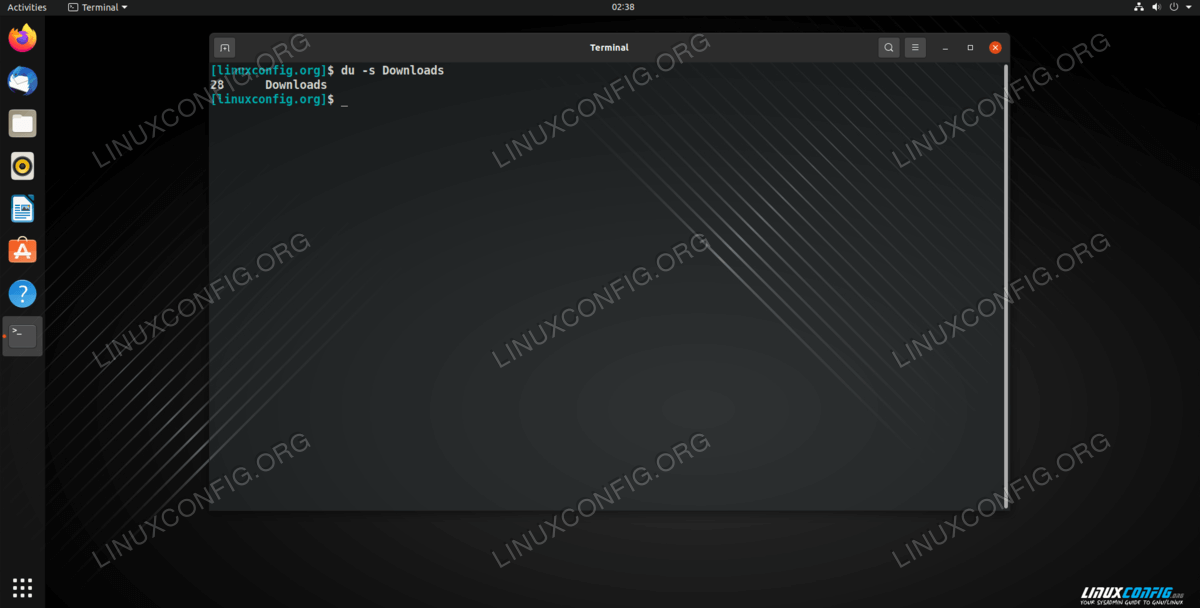The image size is (1200, 608).
Task: Expand the Terminal app menu
Action: pyautogui.click(x=98, y=7)
